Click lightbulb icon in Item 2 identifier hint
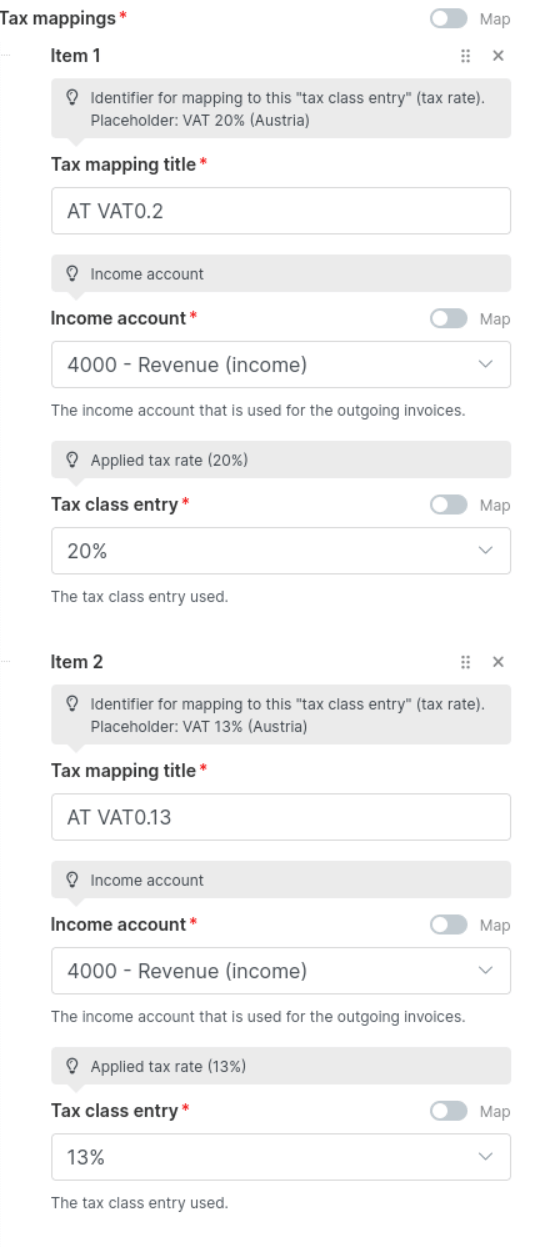 71,706
